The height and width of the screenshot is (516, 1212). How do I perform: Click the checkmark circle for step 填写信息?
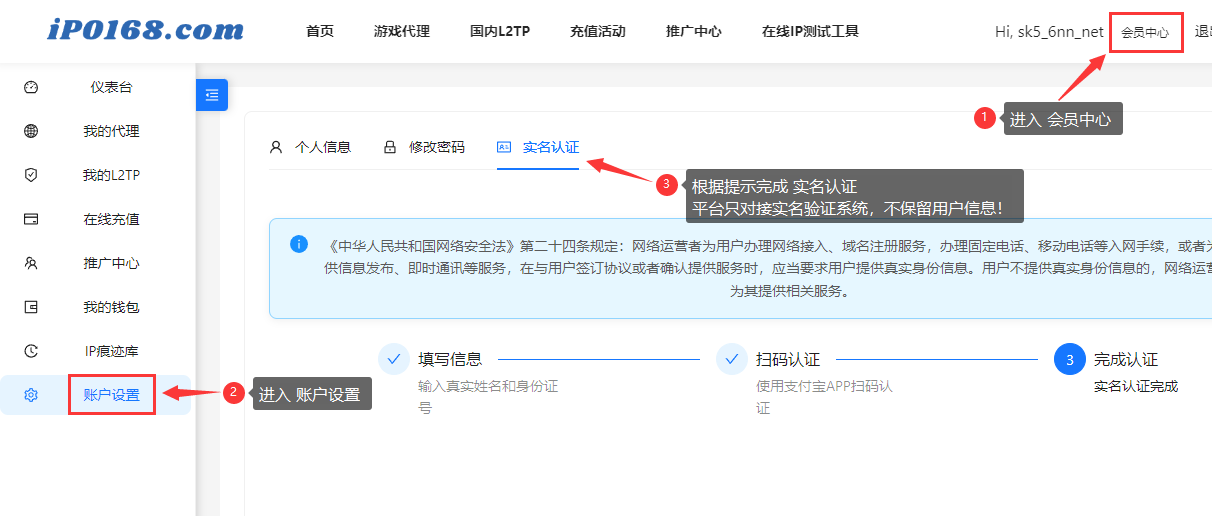coord(394,359)
